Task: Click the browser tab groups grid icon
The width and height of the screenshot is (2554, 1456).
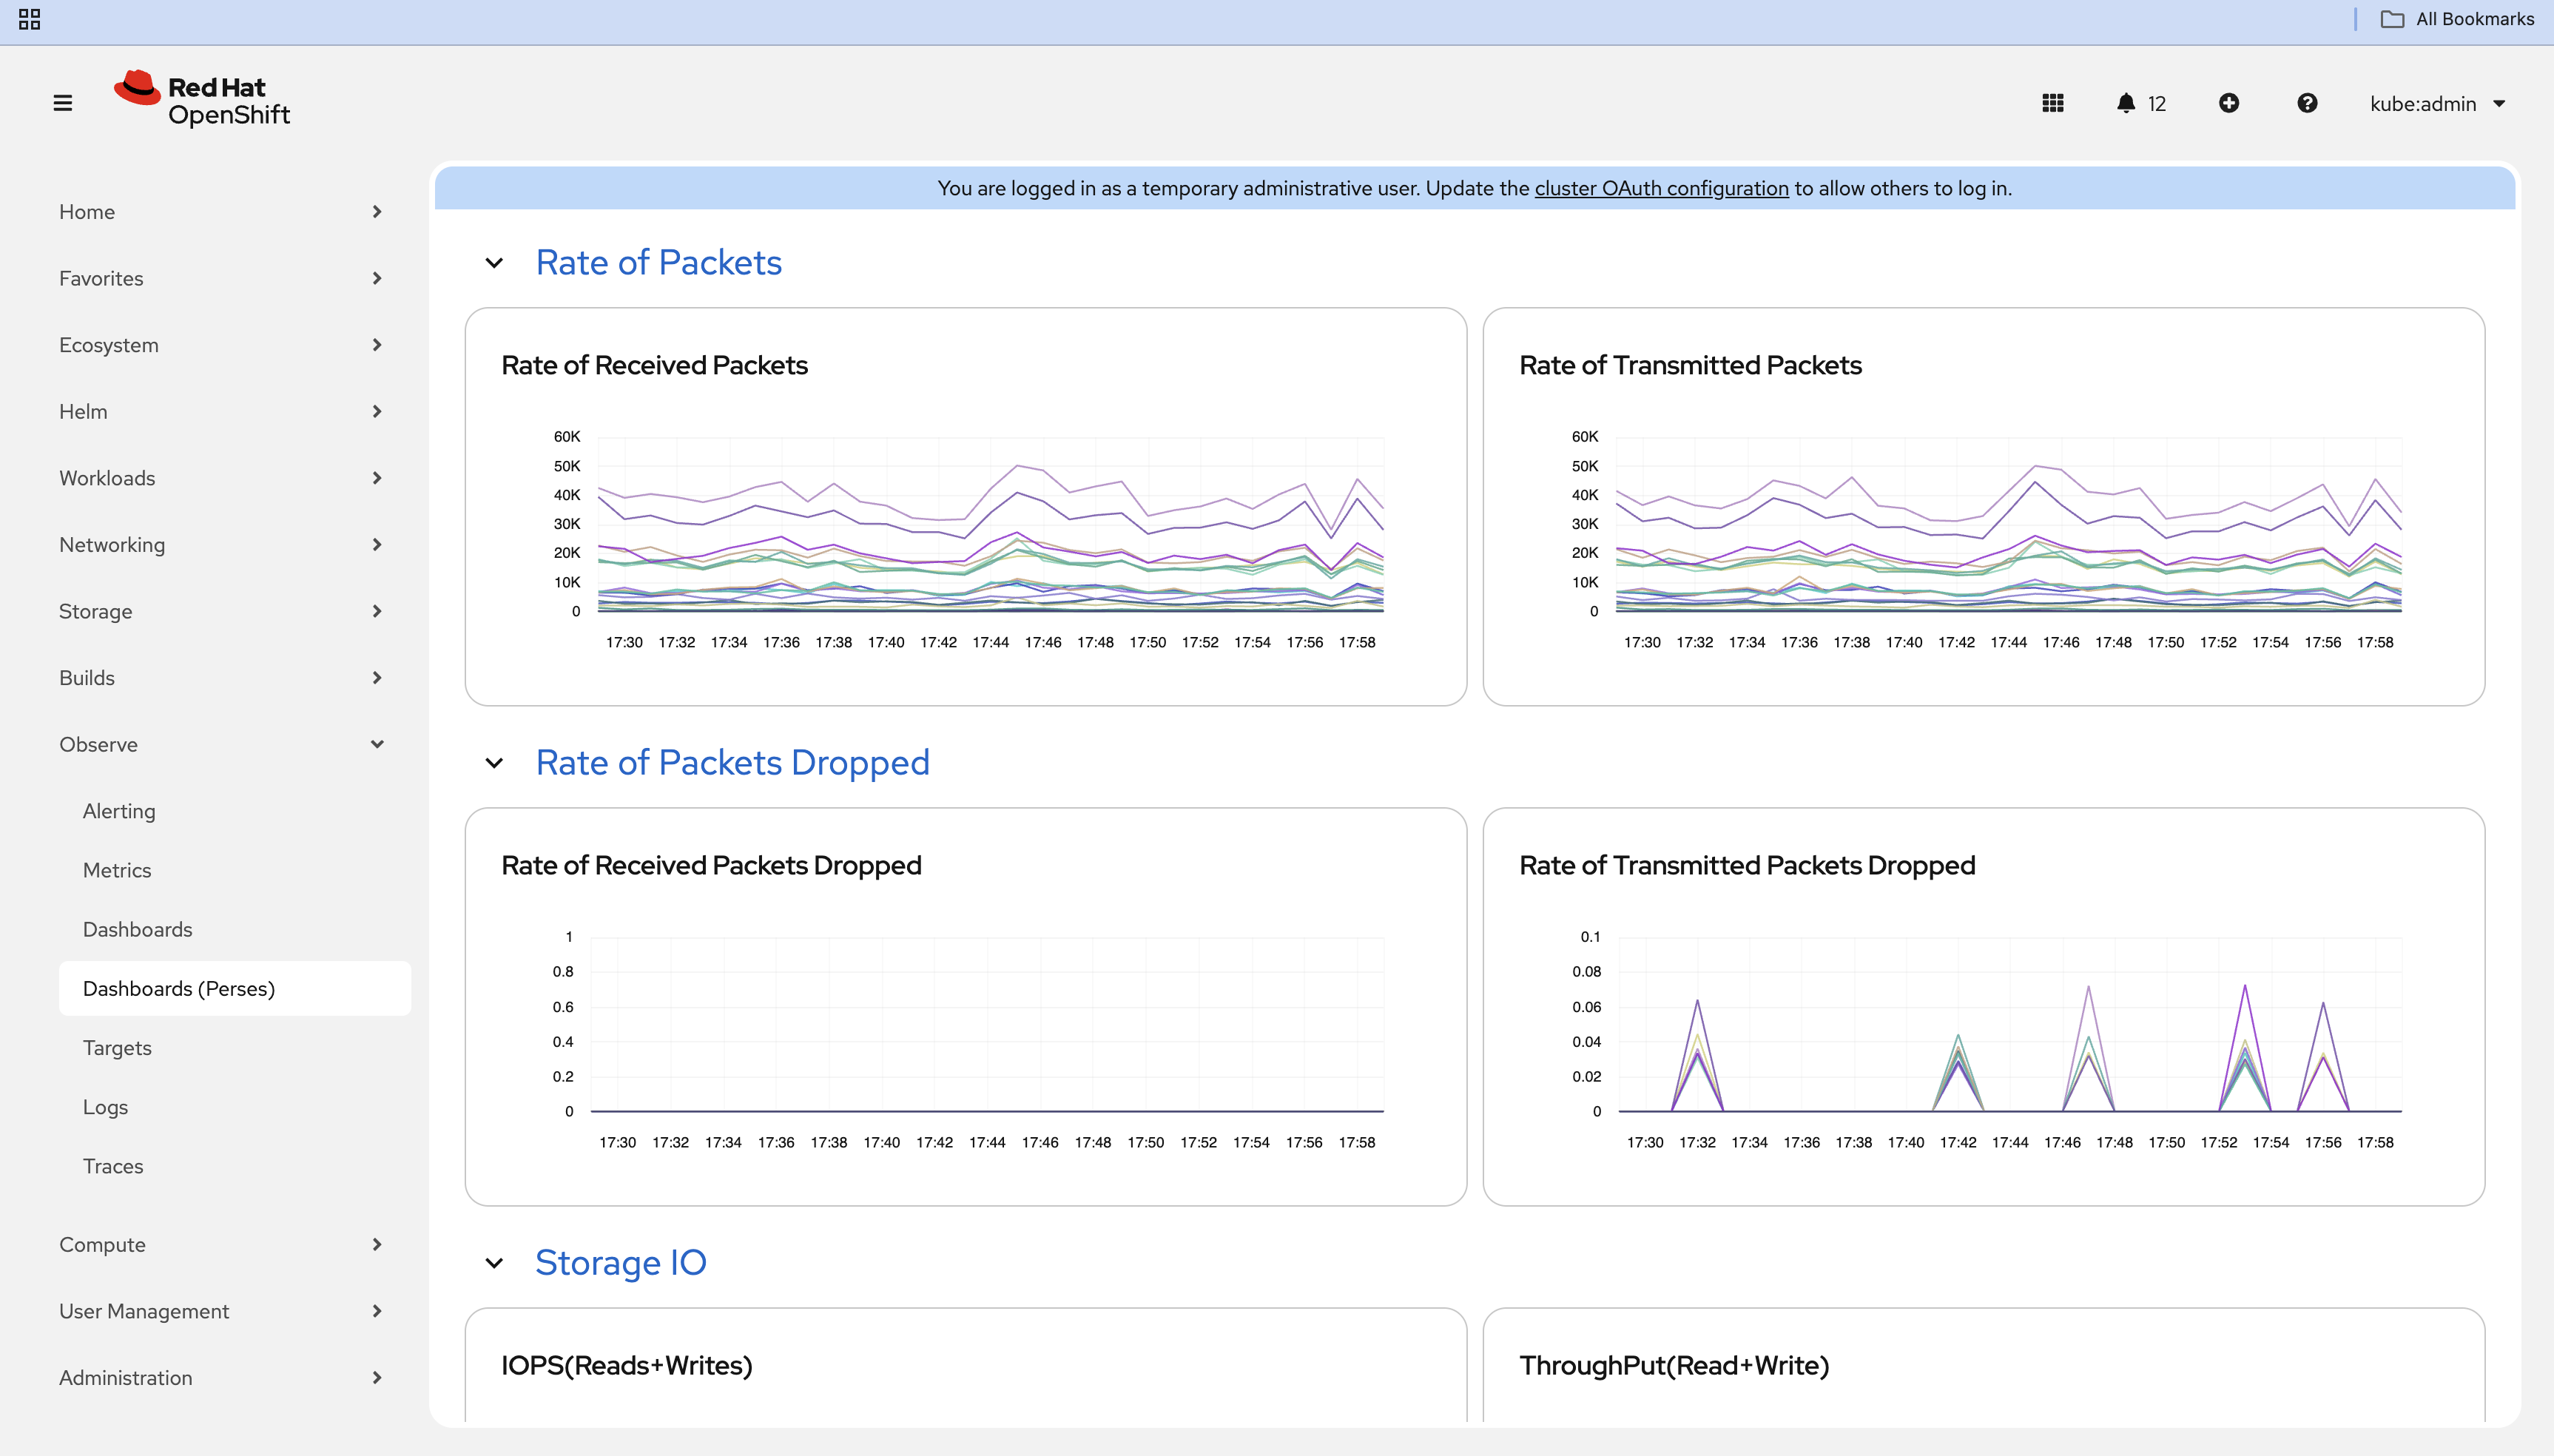Action: 29,19
